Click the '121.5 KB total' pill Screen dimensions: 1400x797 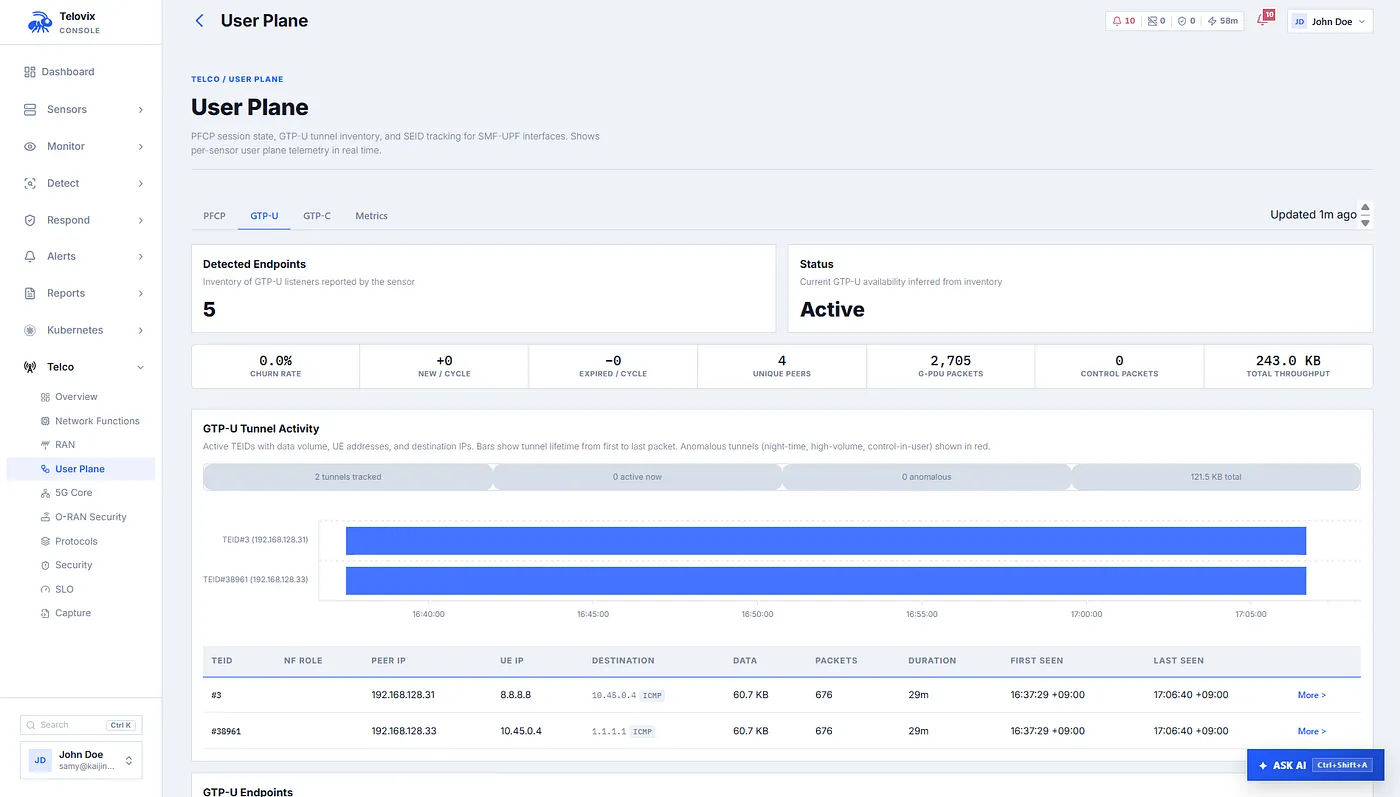click(x=1215, y=477)
